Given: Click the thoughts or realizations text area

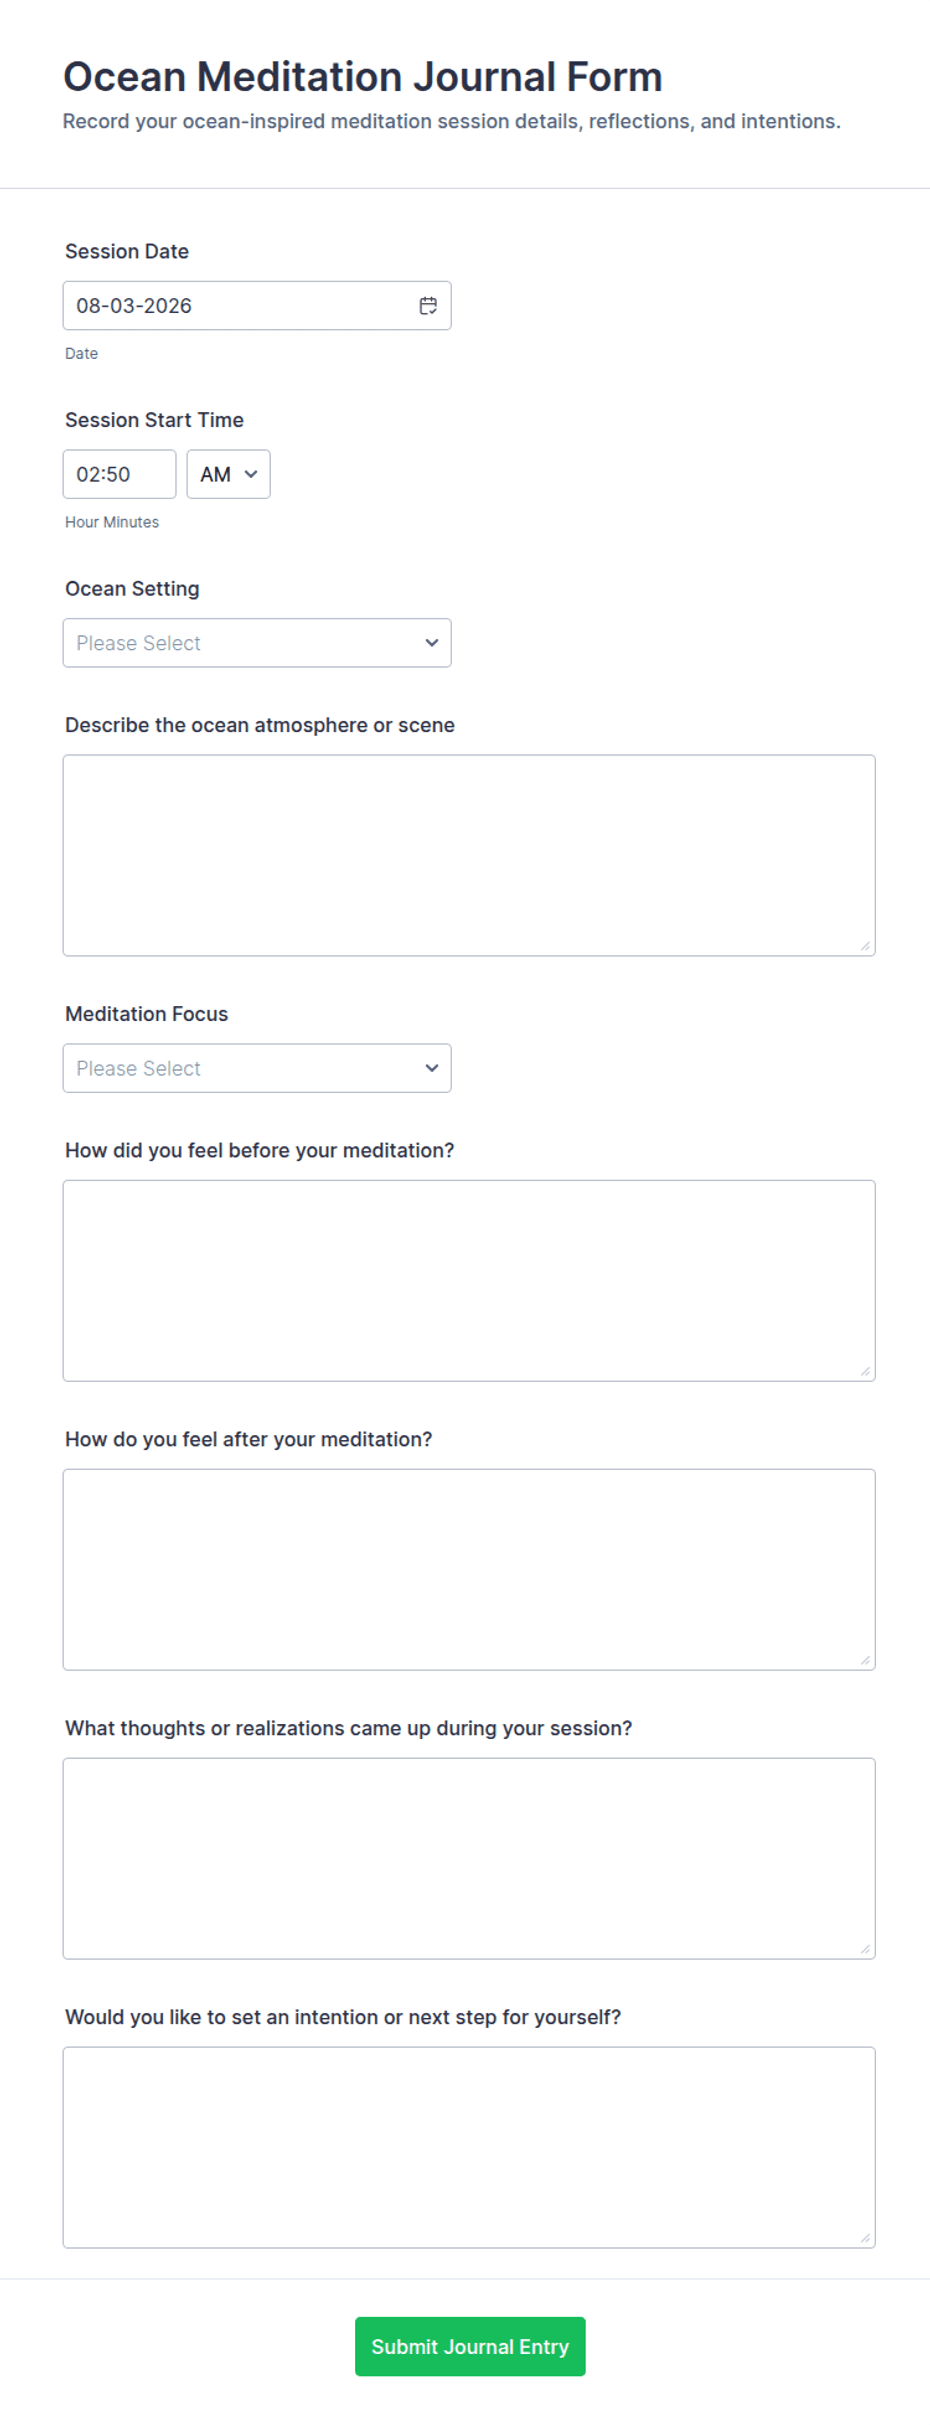Looking at the screenshot, I should point(469,1858).
